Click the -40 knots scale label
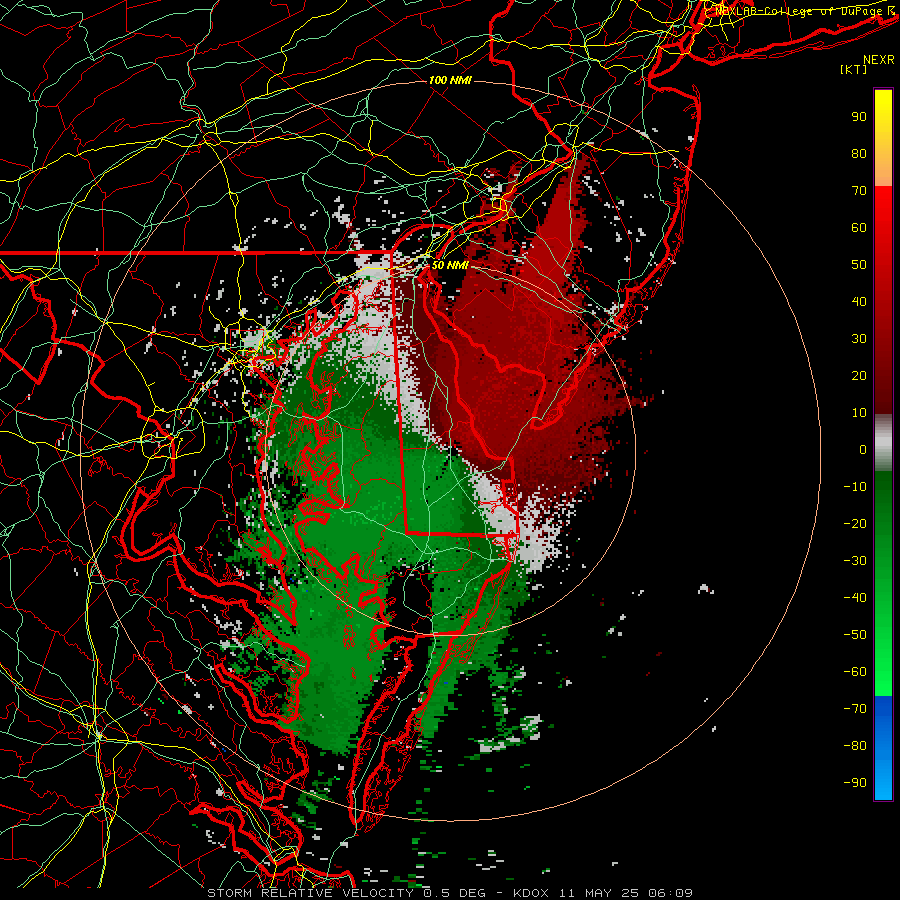The height and width of the screenshot is (900, 900). pos(855,598)
